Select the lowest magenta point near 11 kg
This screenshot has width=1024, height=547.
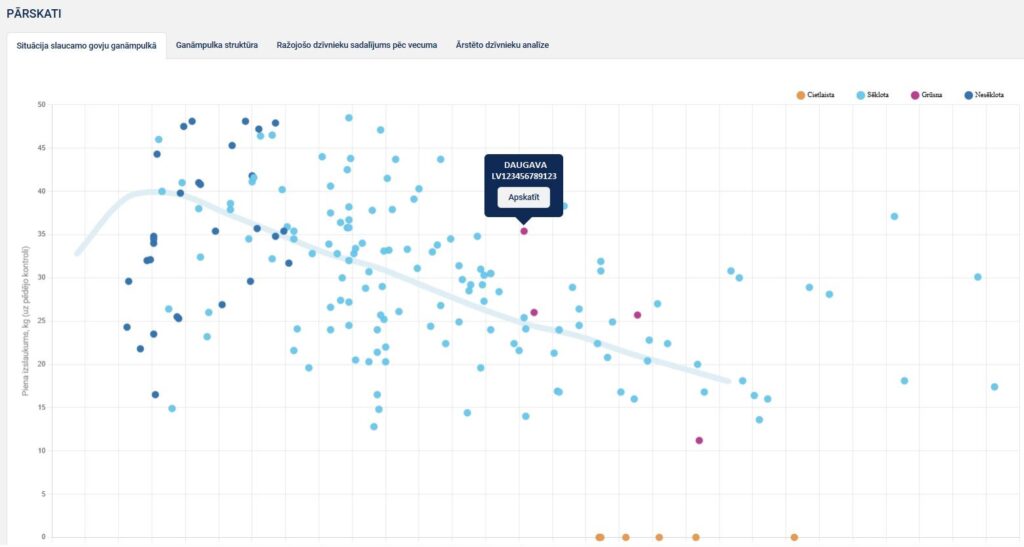point(699,441)
